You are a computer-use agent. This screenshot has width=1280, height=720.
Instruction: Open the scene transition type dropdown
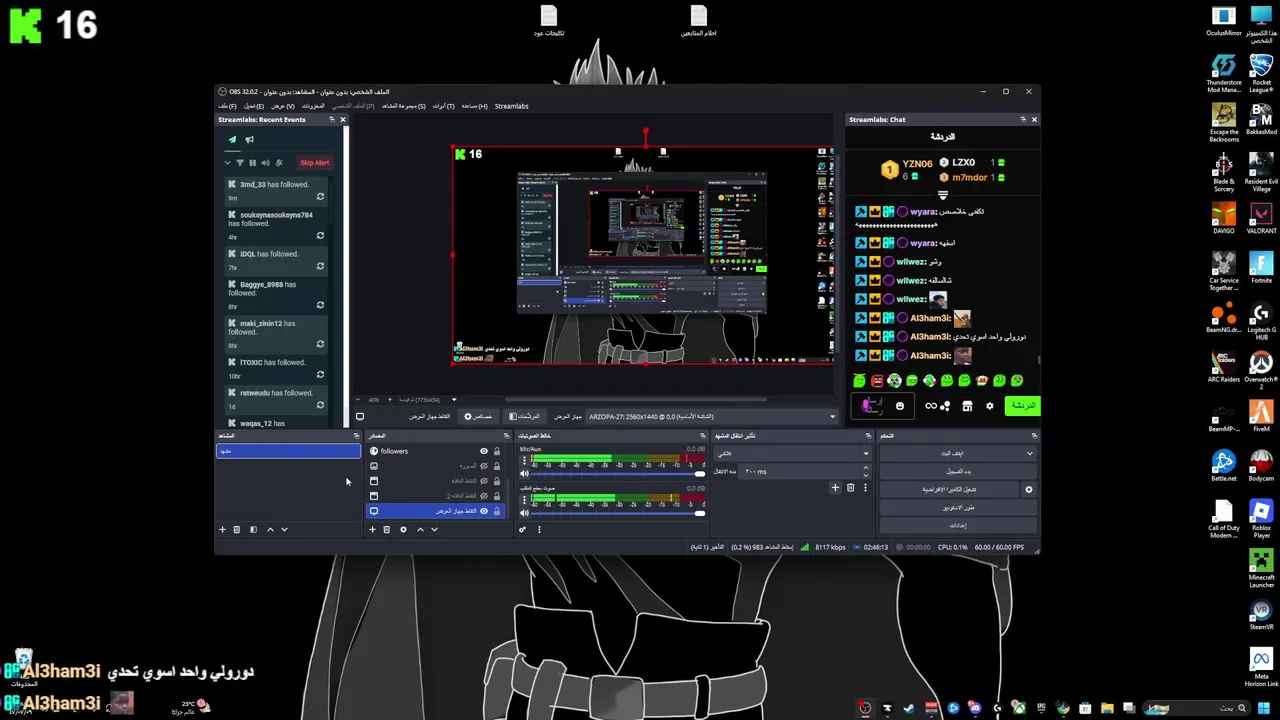pyautogui.click(x=792, y=454)
